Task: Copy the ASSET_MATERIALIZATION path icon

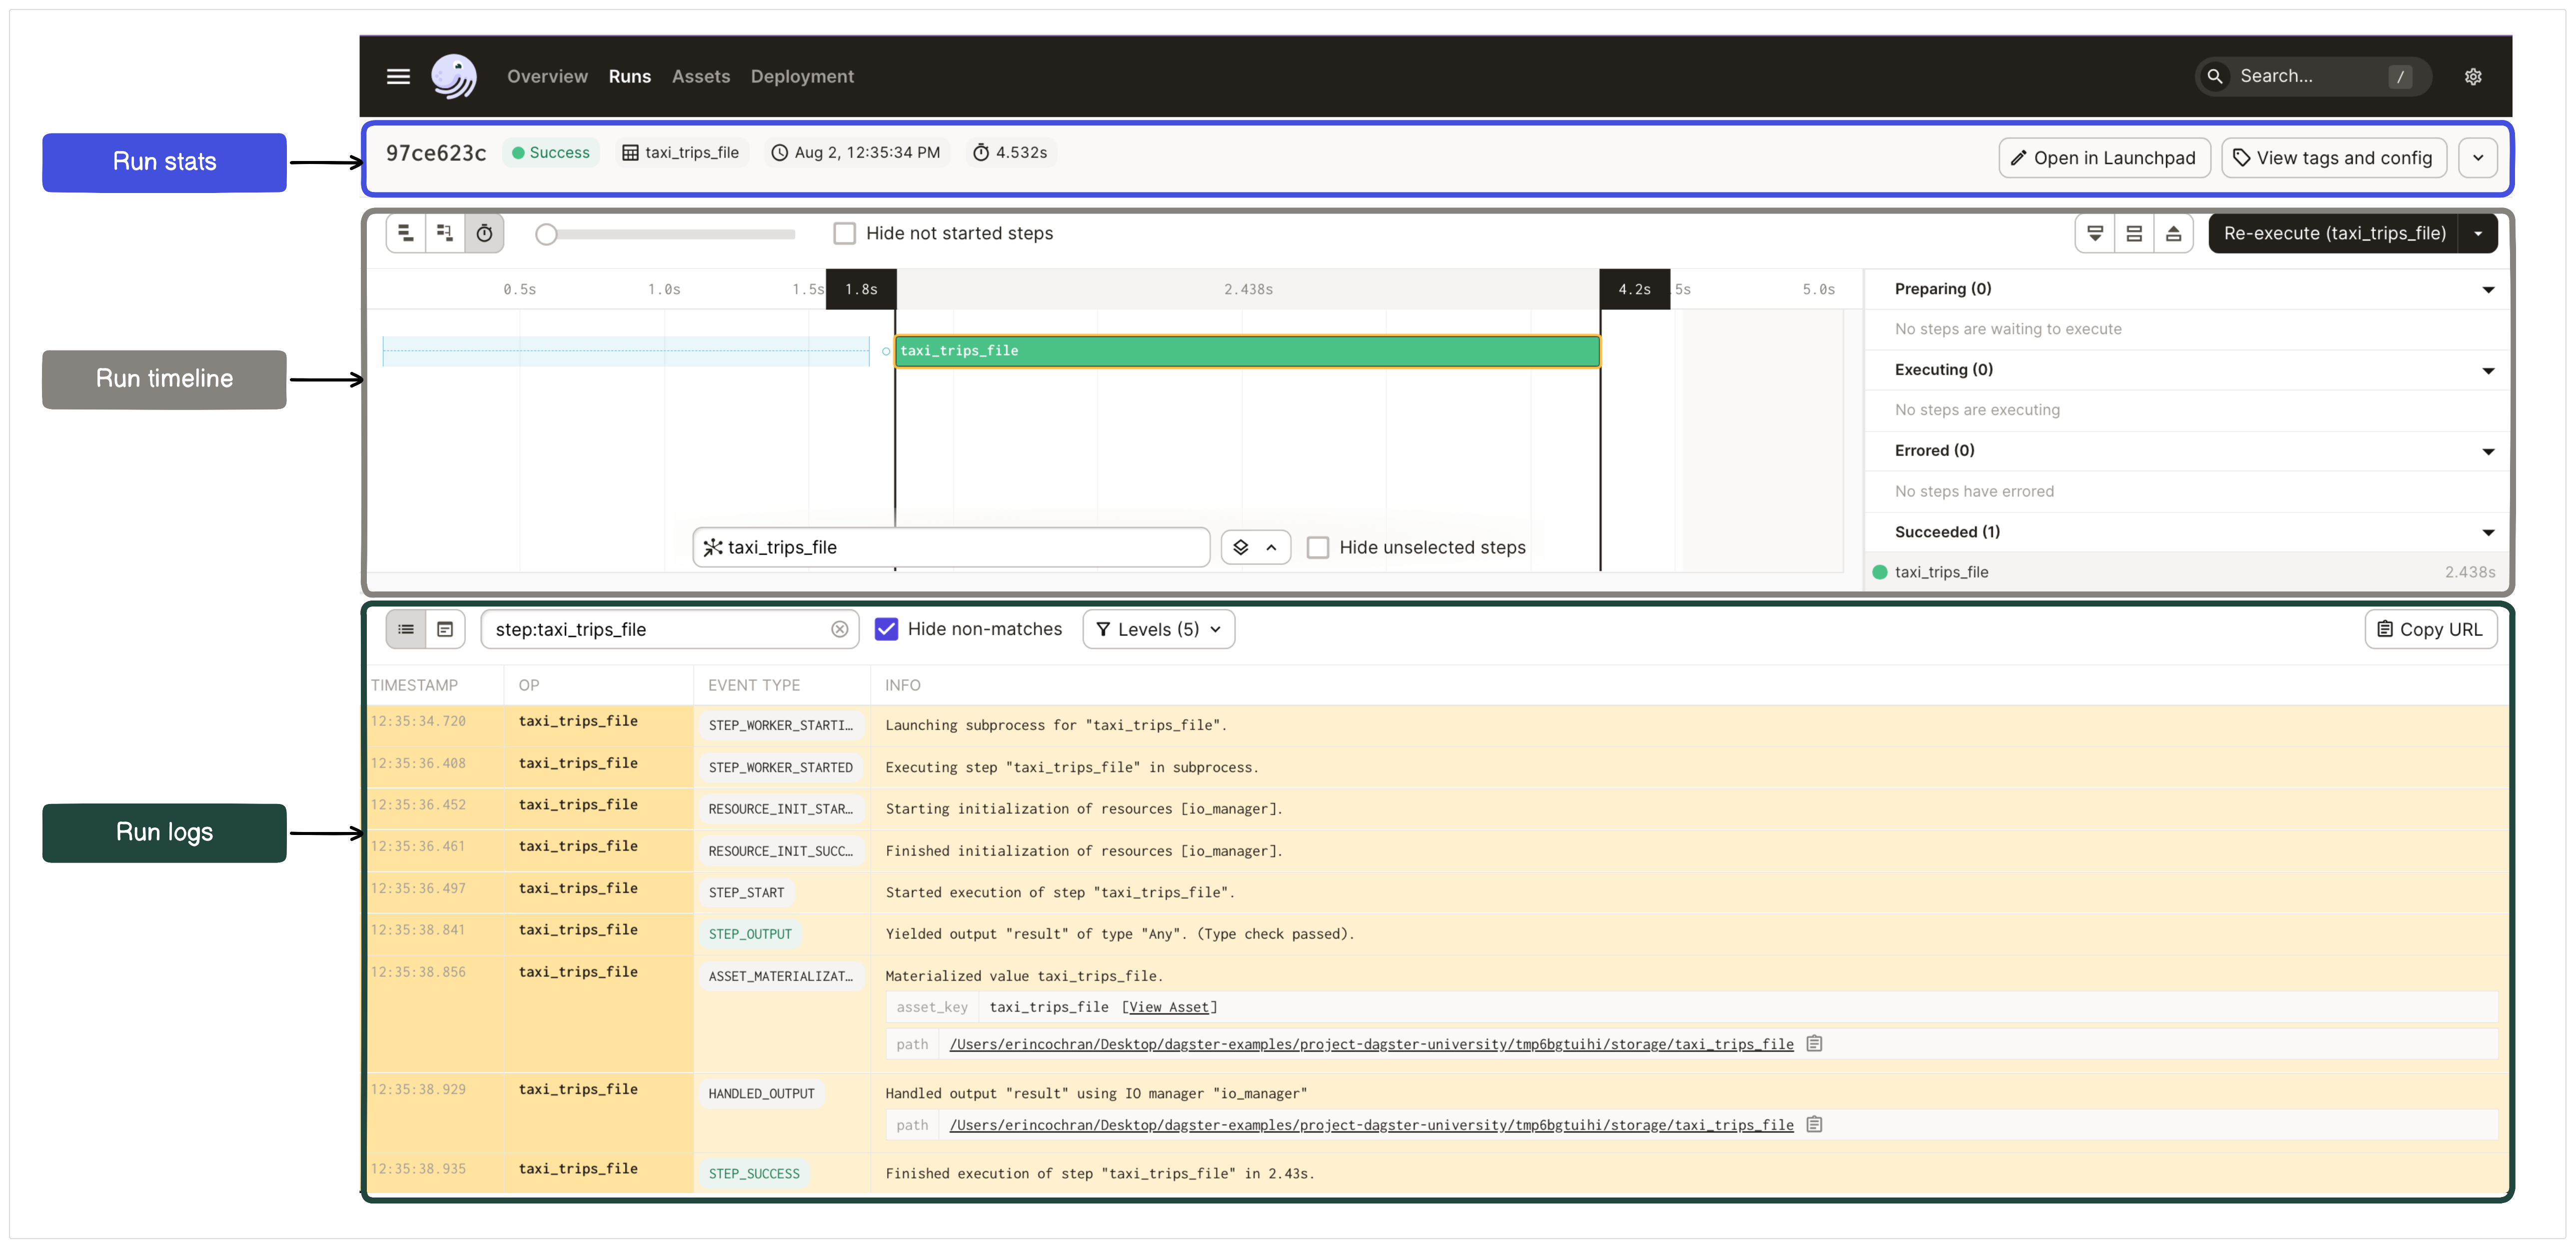Action: pyautogui.click(x=1814, y=1043)
